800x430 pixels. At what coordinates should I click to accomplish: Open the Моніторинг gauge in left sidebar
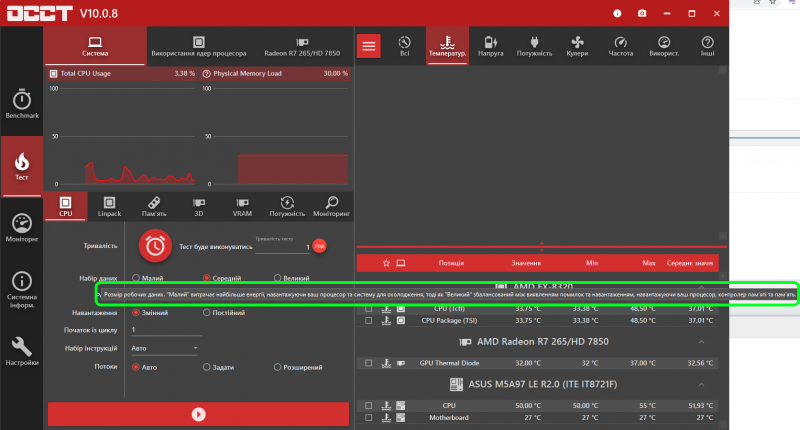pos(21,227)
